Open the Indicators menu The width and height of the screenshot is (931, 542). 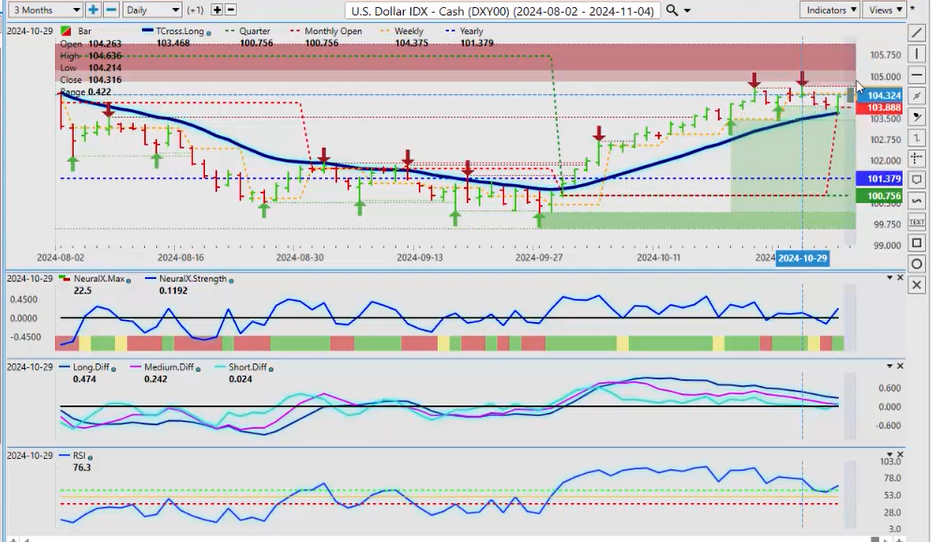pos(831,10)
